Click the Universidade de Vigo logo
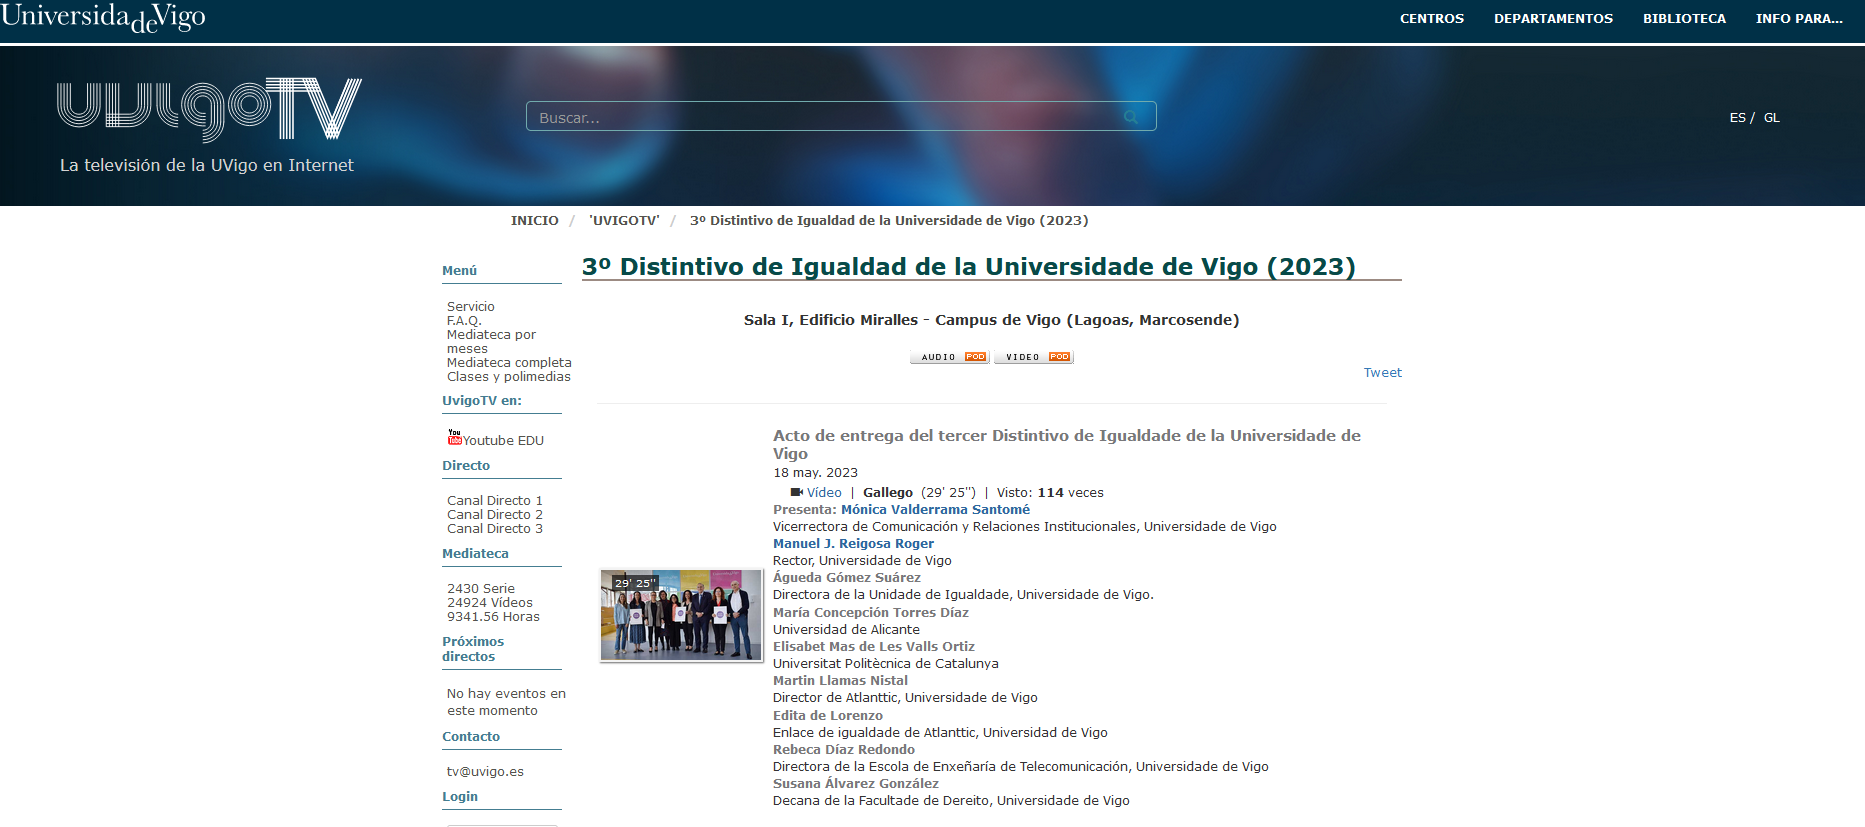1865x827 pixels. [x=103, y=17]
